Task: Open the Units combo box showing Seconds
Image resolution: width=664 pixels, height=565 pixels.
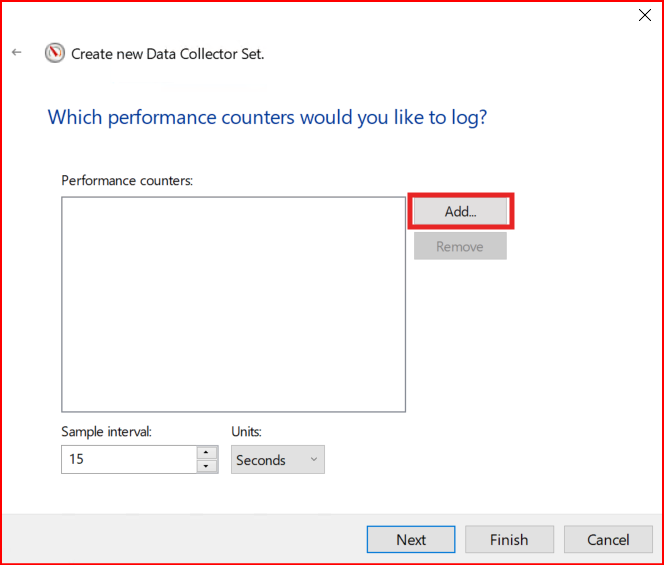Action: pos(277,460)
